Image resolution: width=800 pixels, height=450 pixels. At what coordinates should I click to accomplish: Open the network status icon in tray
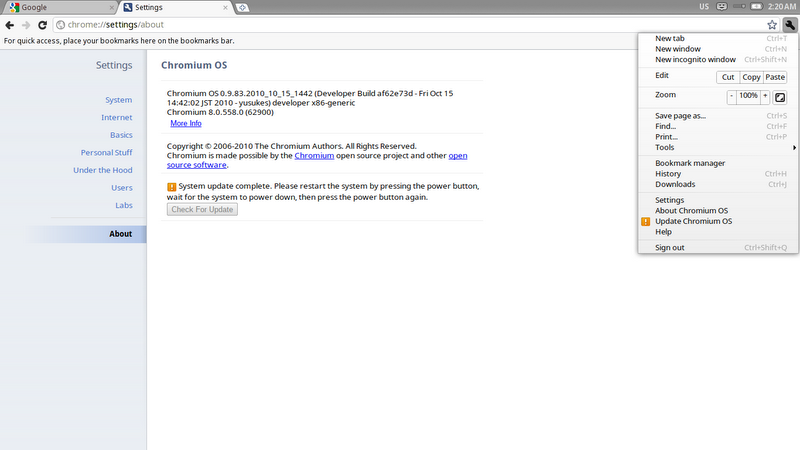739,7
